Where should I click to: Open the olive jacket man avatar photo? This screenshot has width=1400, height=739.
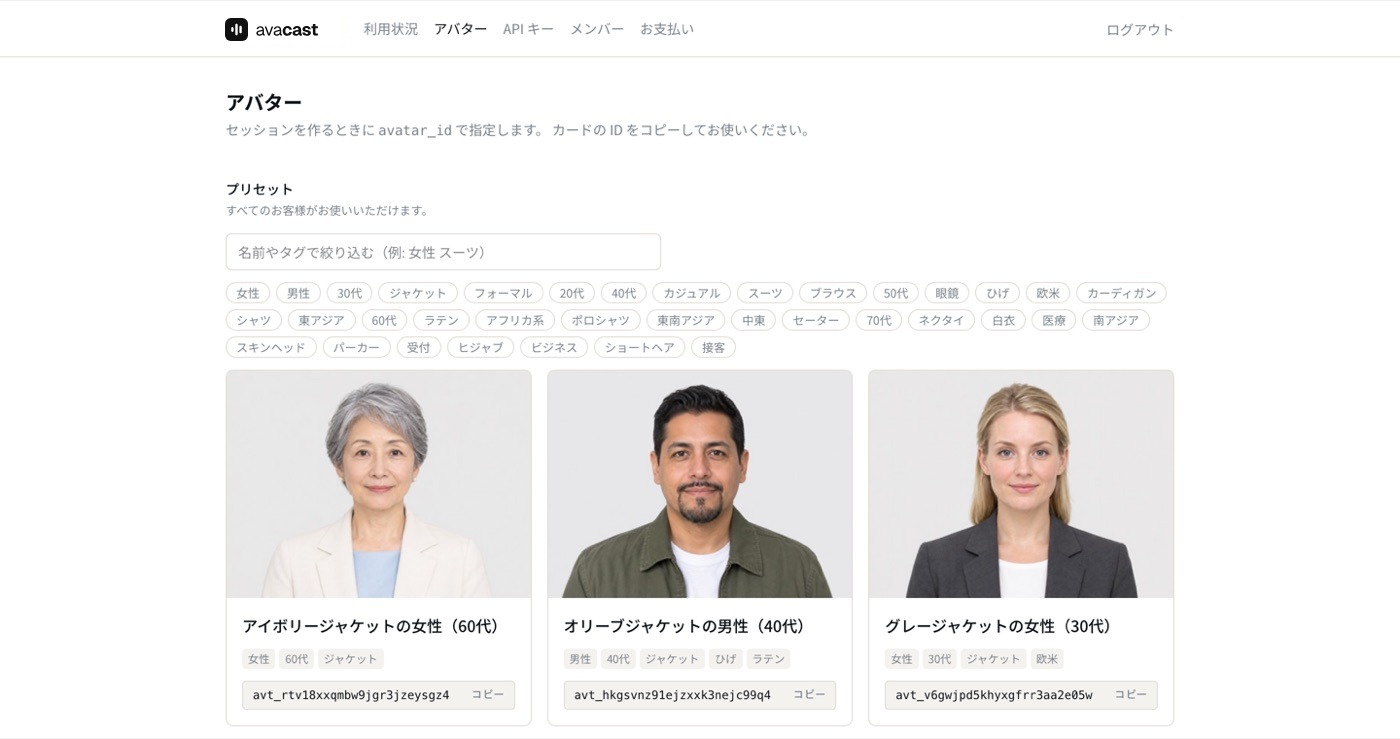[x=700, y=484]
